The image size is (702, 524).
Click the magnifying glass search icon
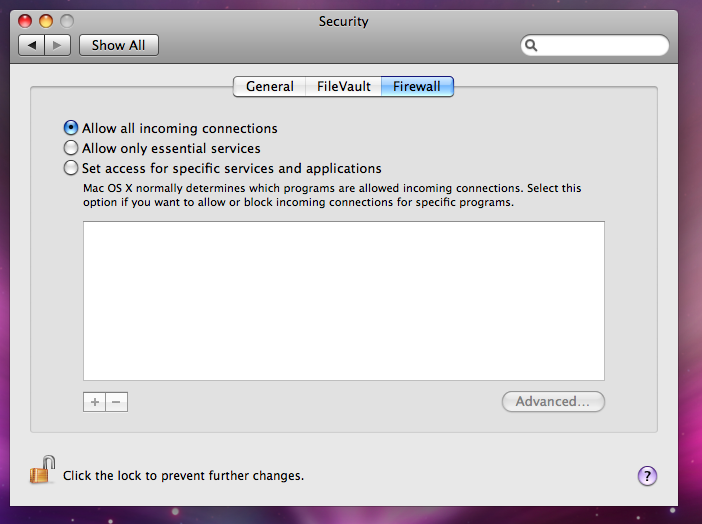tap(531, 45)
